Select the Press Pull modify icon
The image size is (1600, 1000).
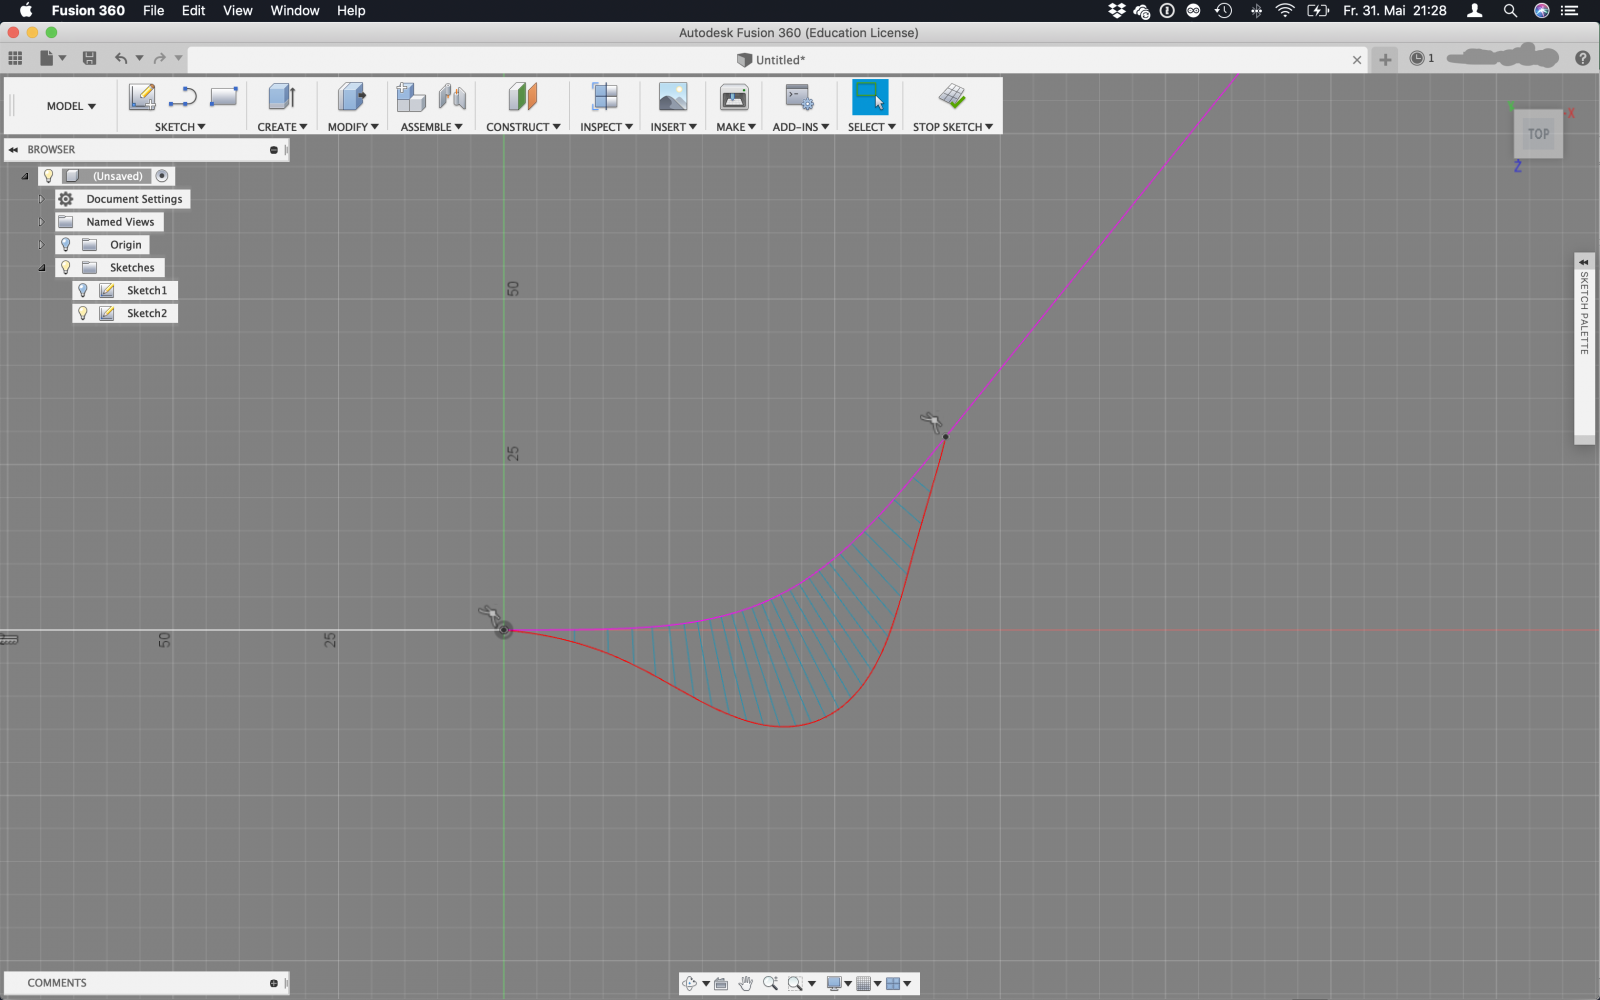point(352,97)
